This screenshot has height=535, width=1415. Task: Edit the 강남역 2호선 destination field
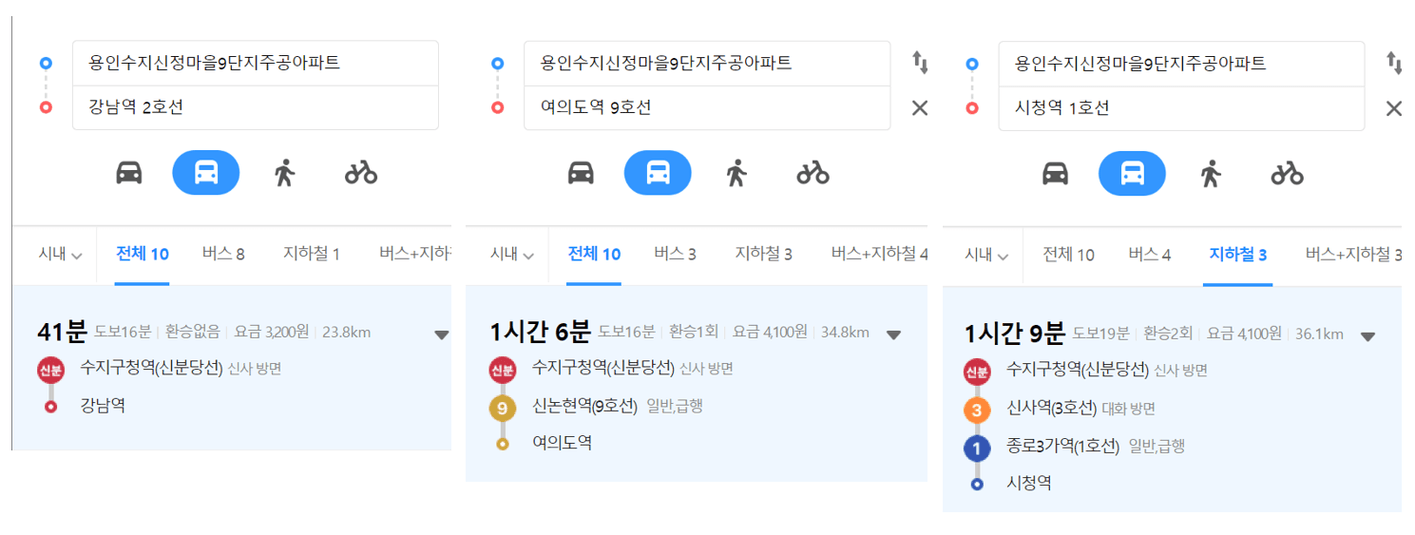[x=255, y=108]
